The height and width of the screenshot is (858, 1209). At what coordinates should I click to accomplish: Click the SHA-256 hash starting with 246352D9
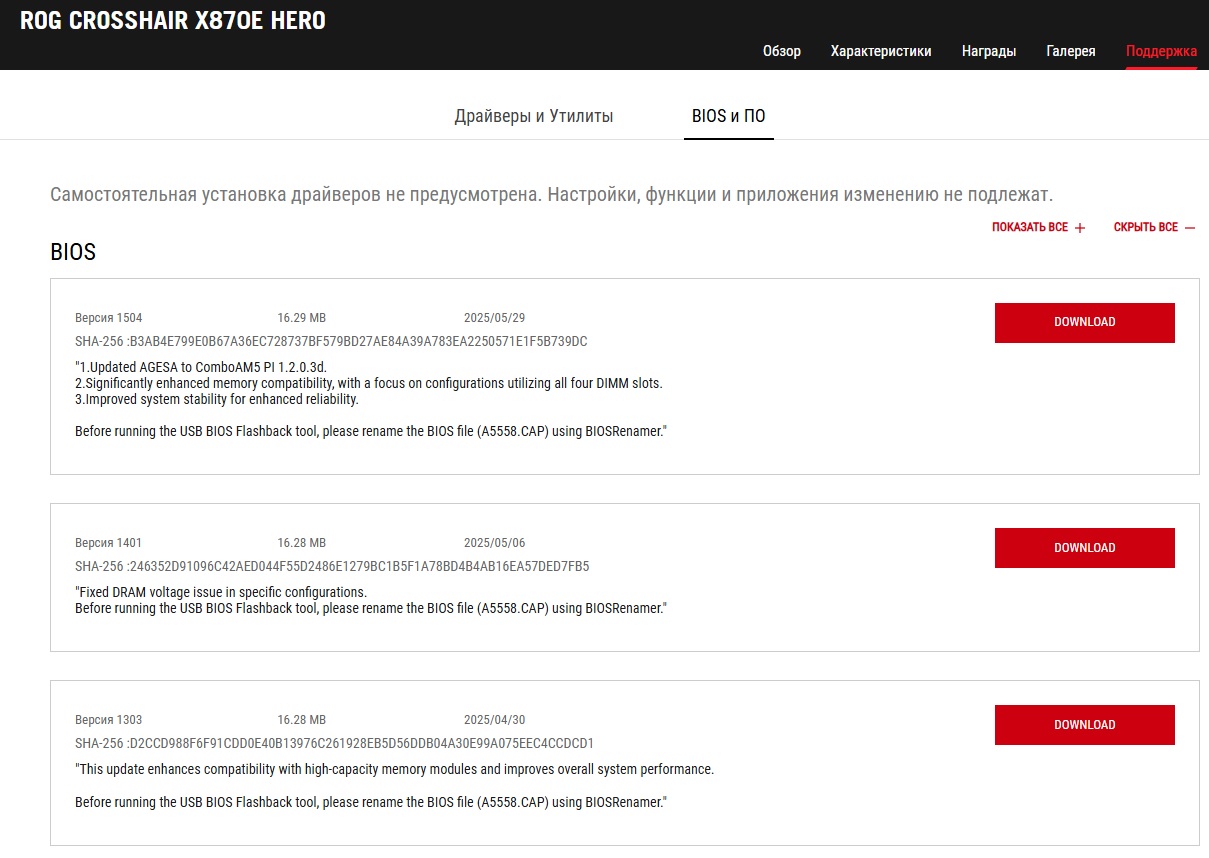coord(332,566)
